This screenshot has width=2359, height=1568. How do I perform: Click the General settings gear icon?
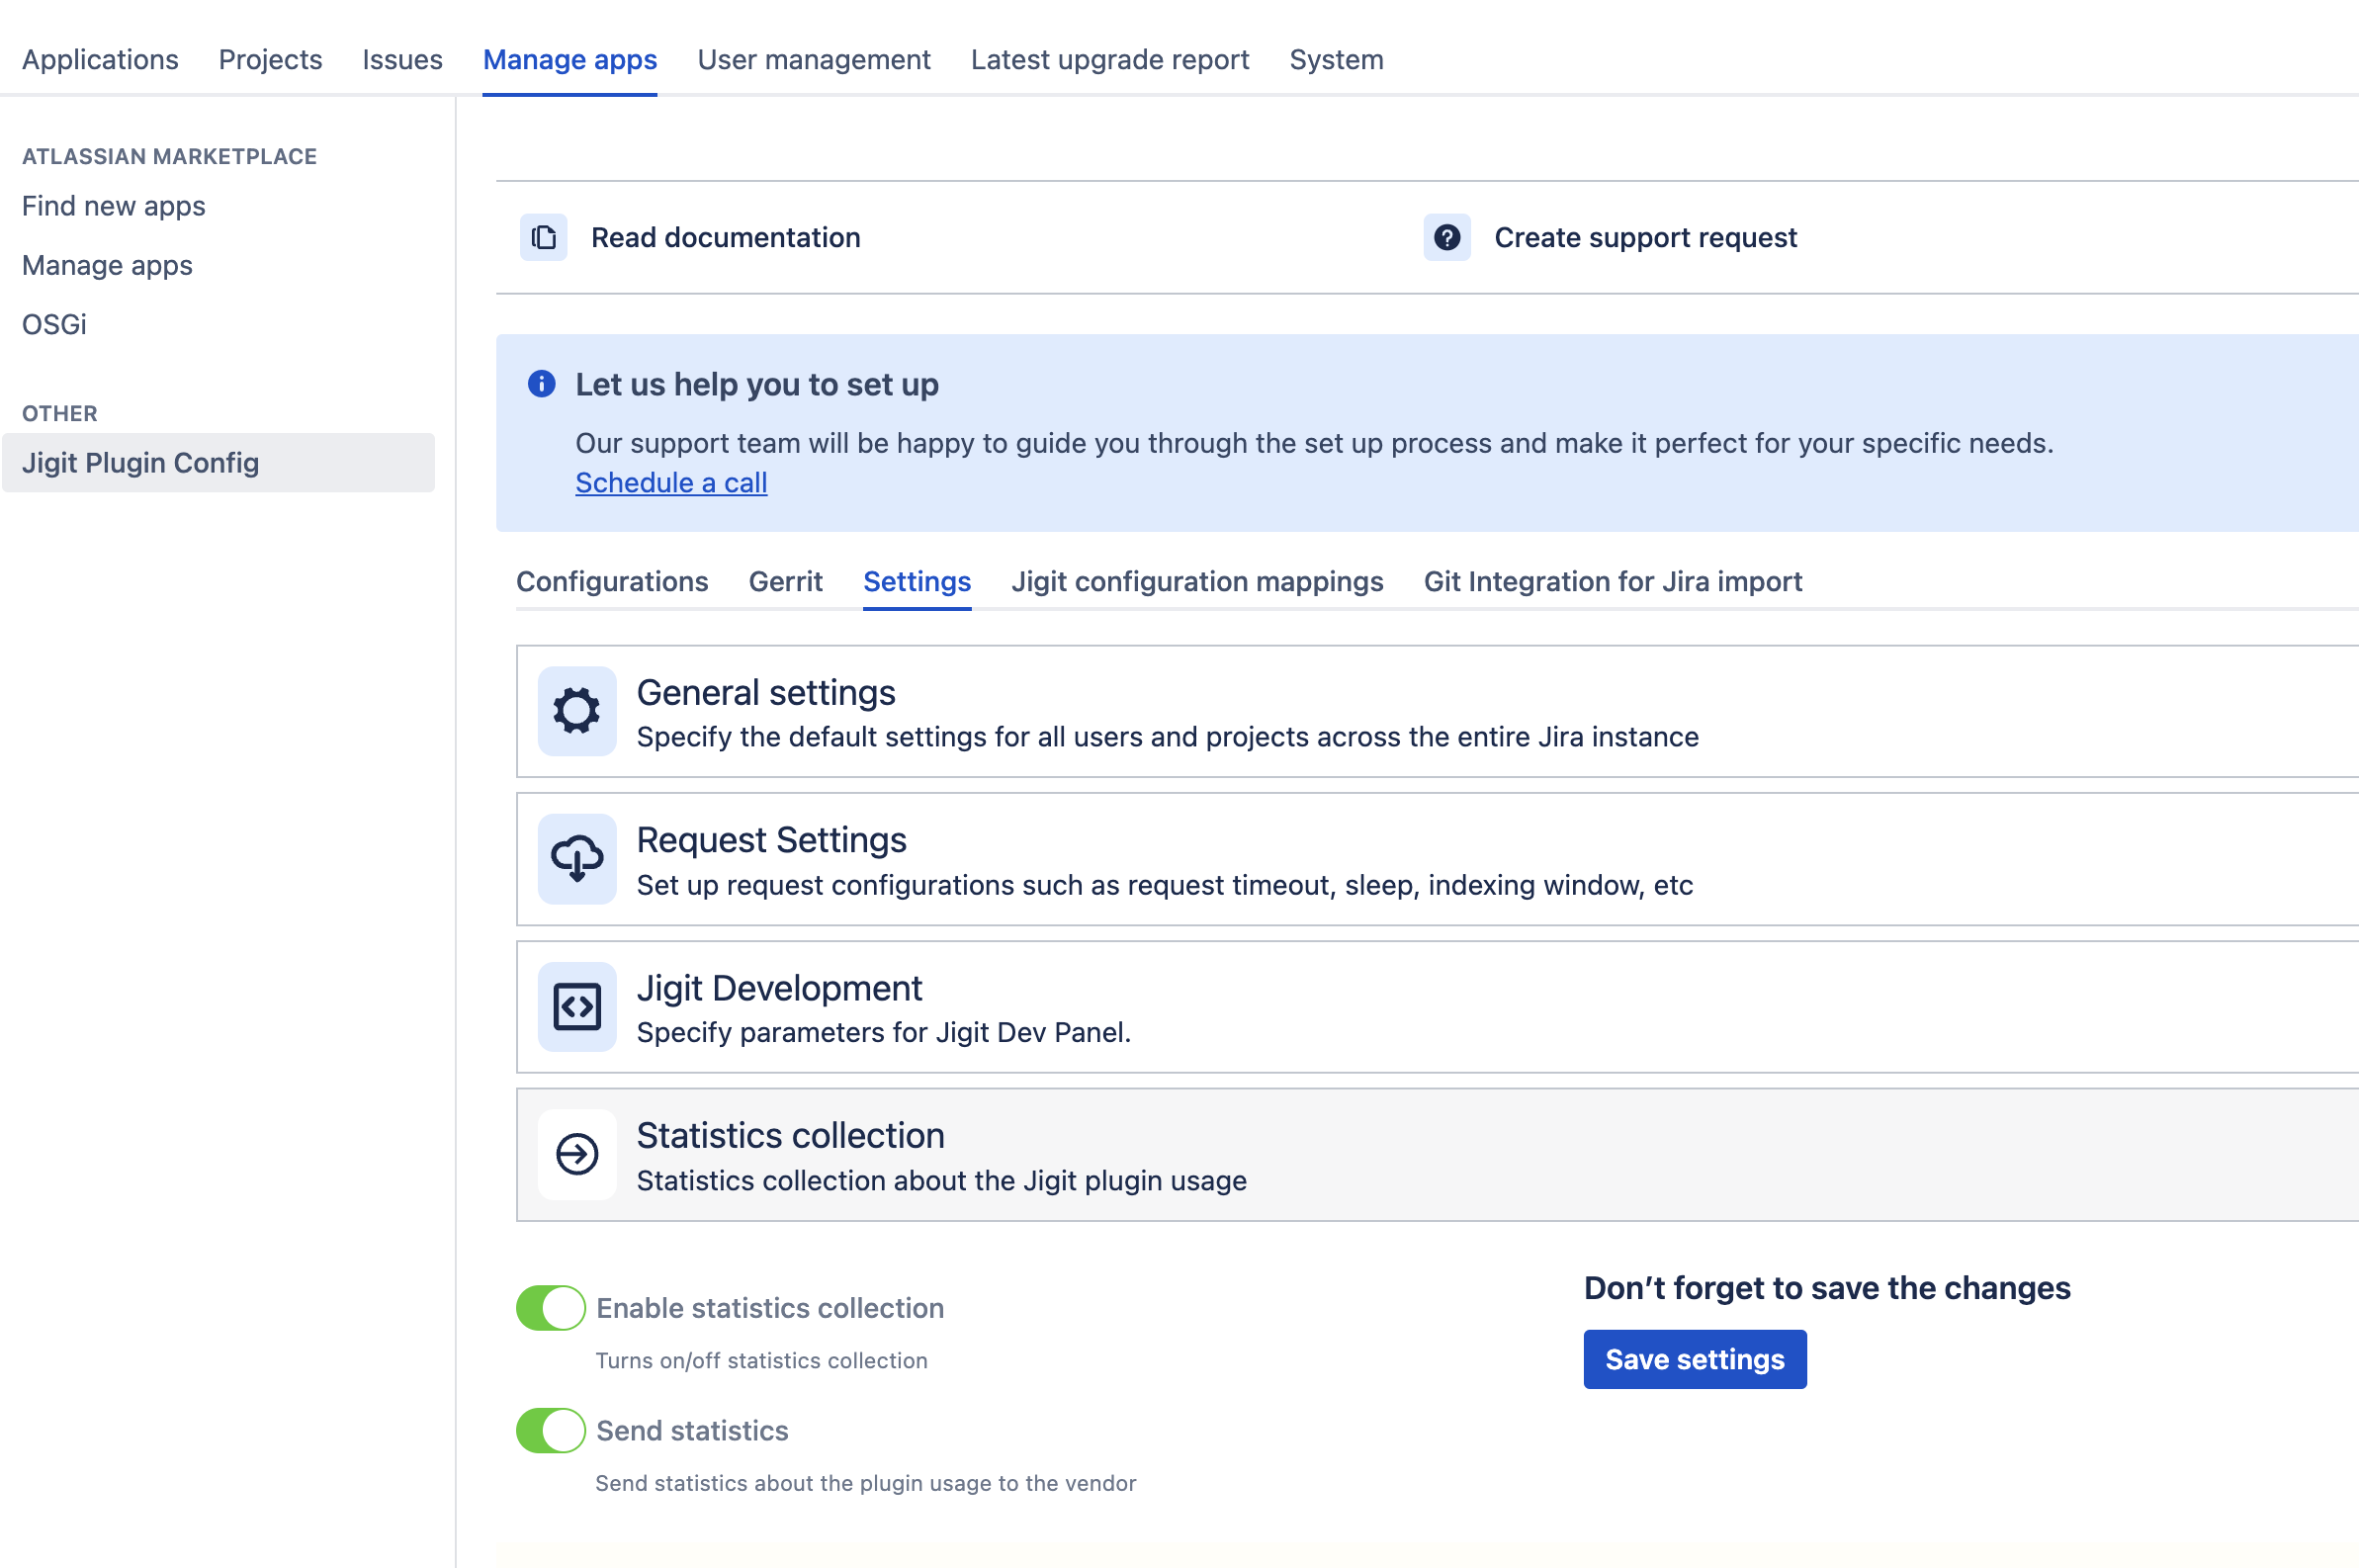click(x=576, y=711)
